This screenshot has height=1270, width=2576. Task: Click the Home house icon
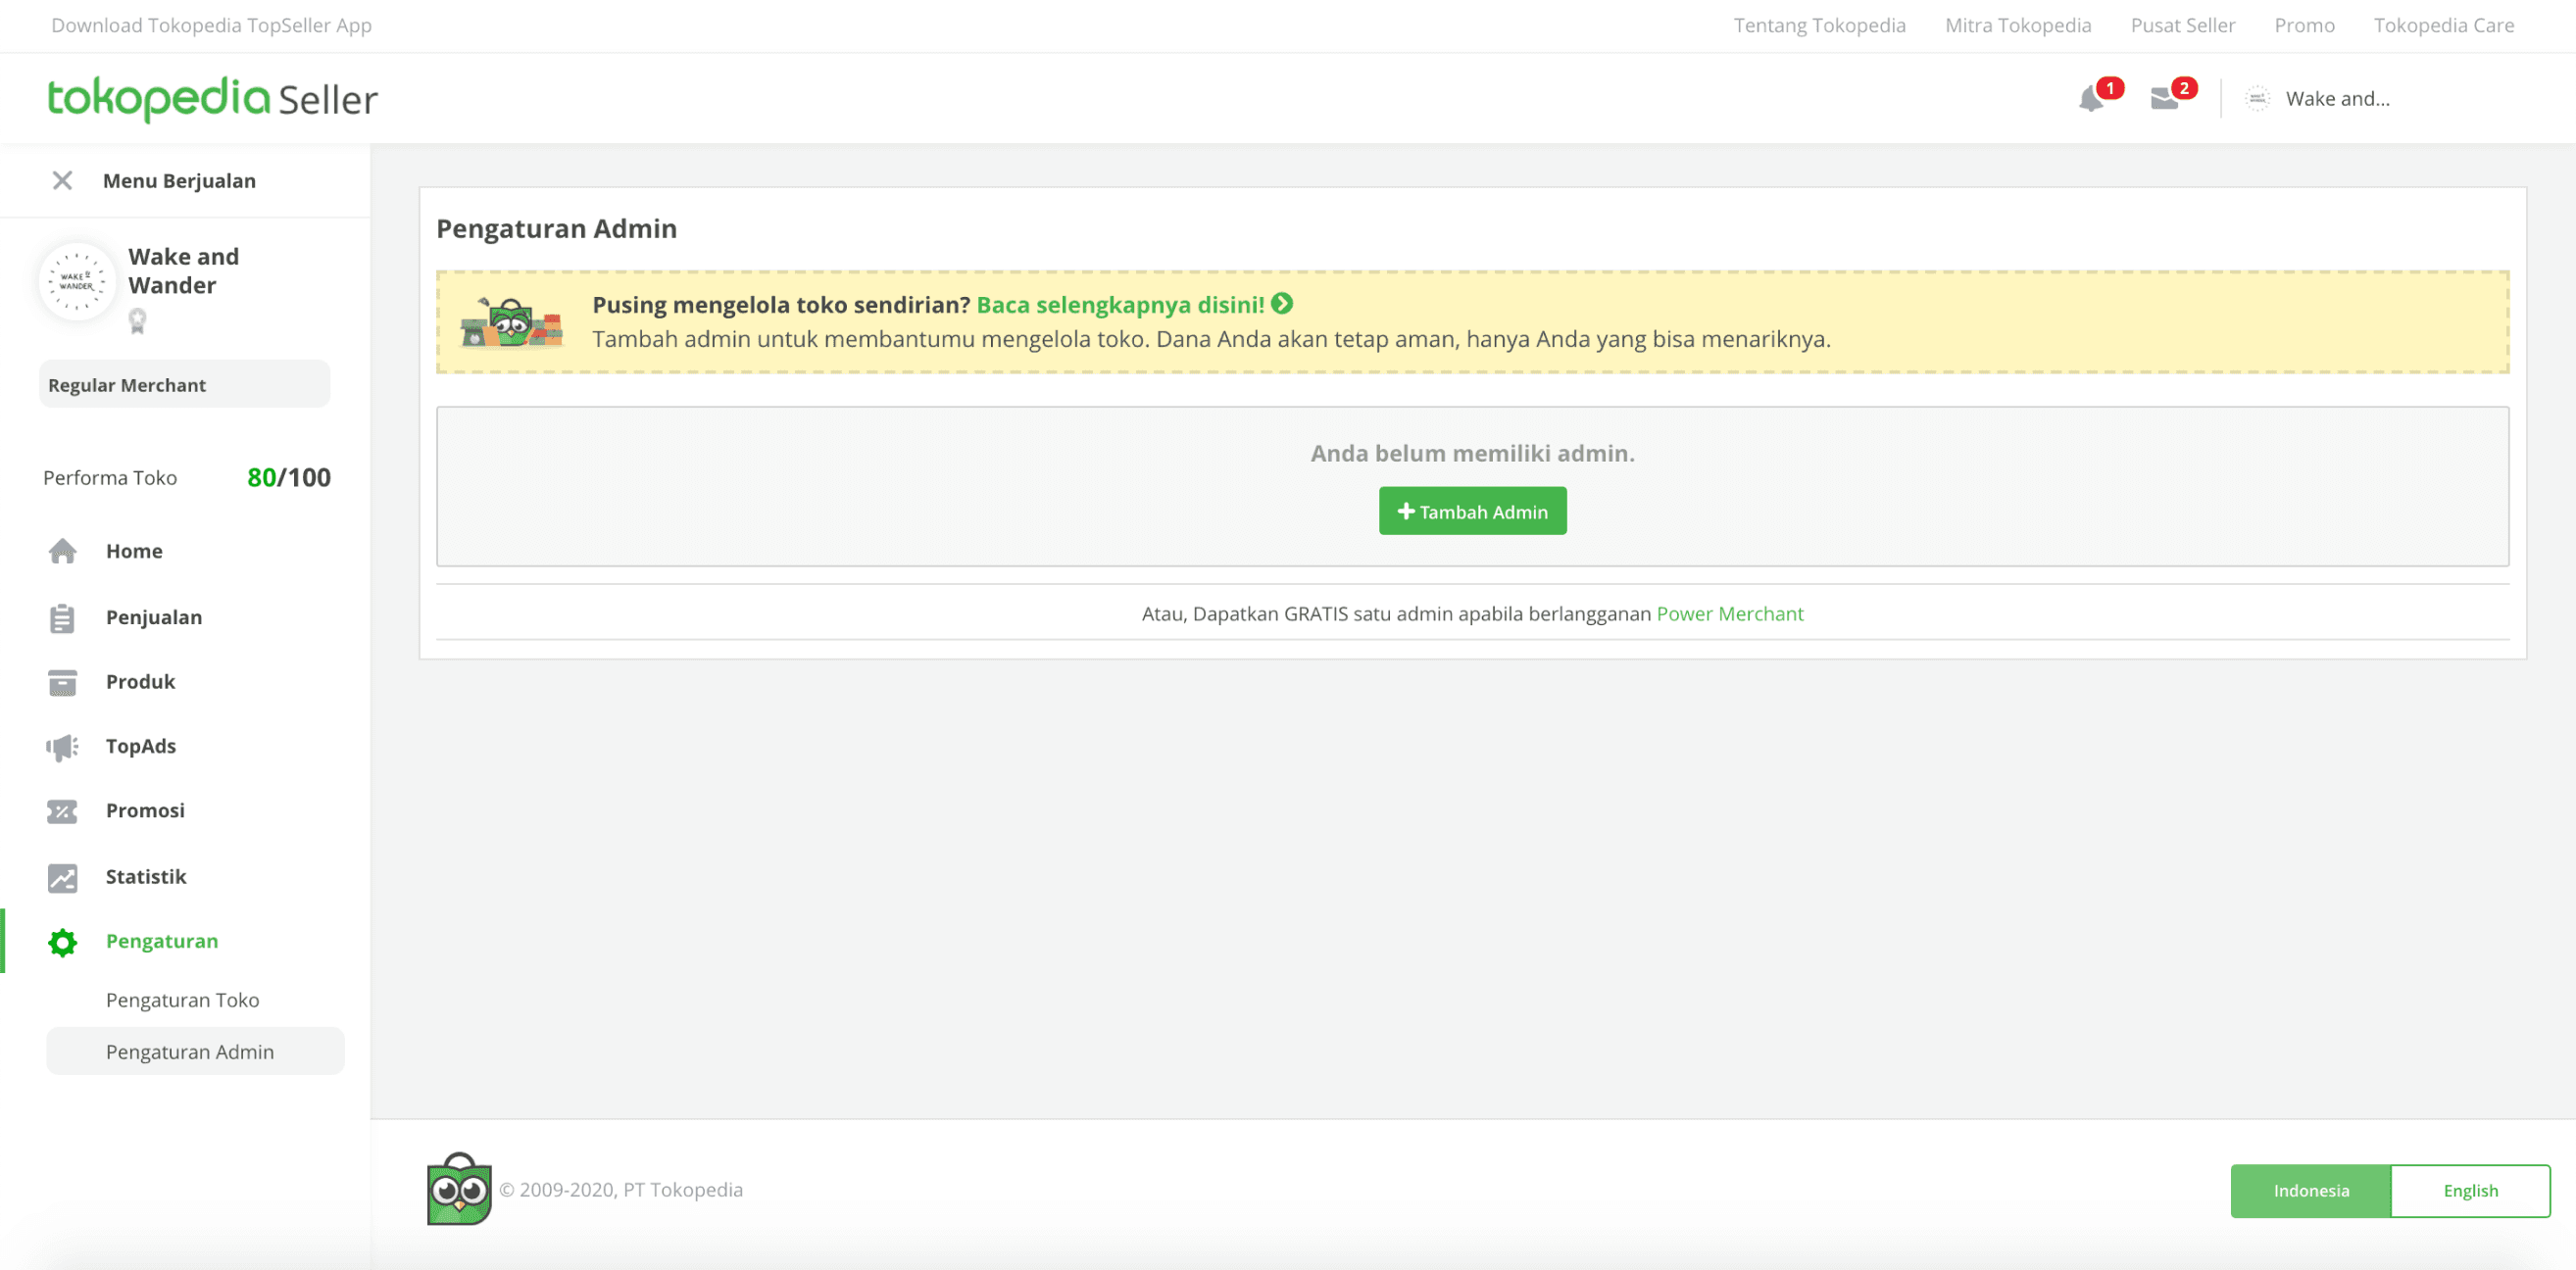coord(62,551)
